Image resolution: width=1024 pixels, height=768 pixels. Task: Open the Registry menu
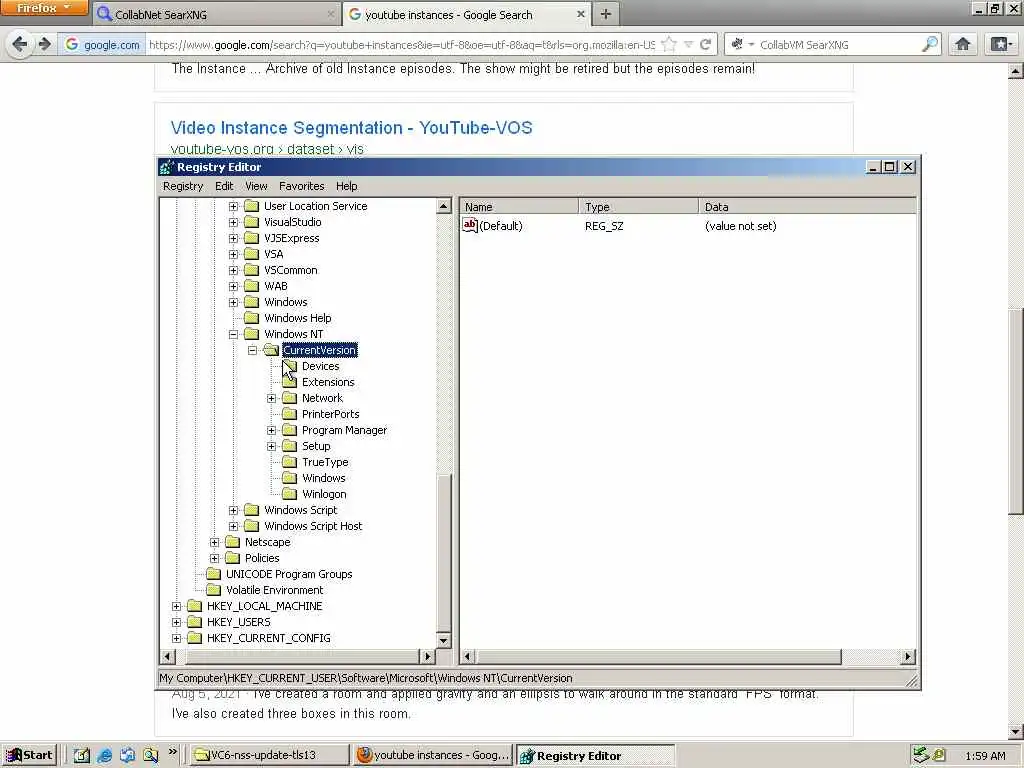[183, 186]
